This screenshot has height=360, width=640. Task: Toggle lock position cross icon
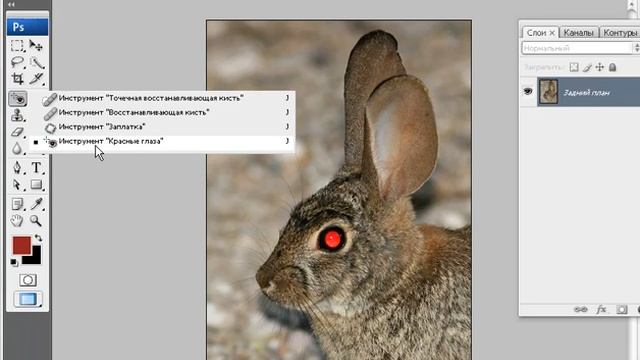pyautogui.click(x=600, y=67)
